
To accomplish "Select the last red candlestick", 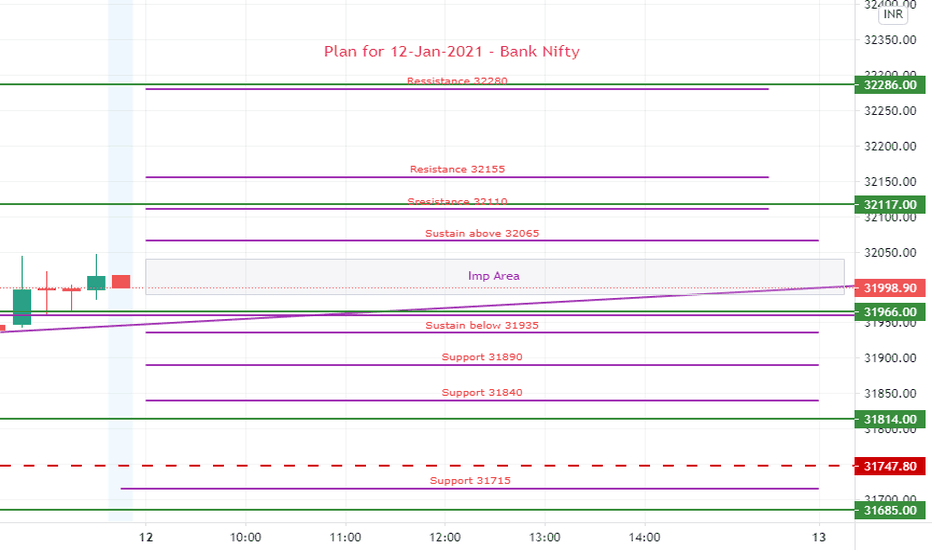I will [x=121, y=282].
